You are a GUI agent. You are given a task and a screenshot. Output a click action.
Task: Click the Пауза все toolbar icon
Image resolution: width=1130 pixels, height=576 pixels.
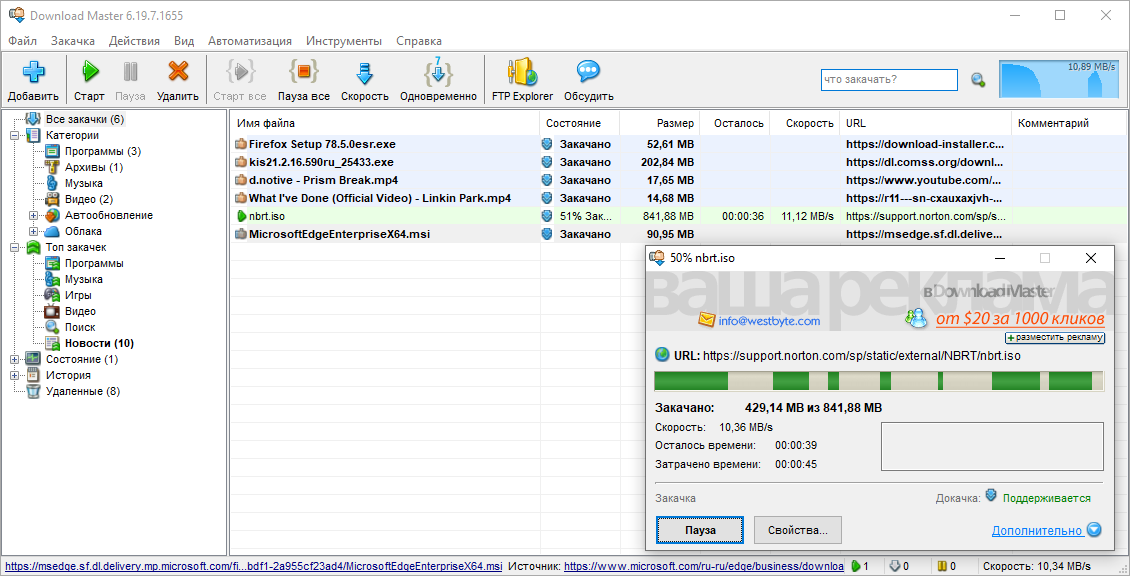point(303,72)
